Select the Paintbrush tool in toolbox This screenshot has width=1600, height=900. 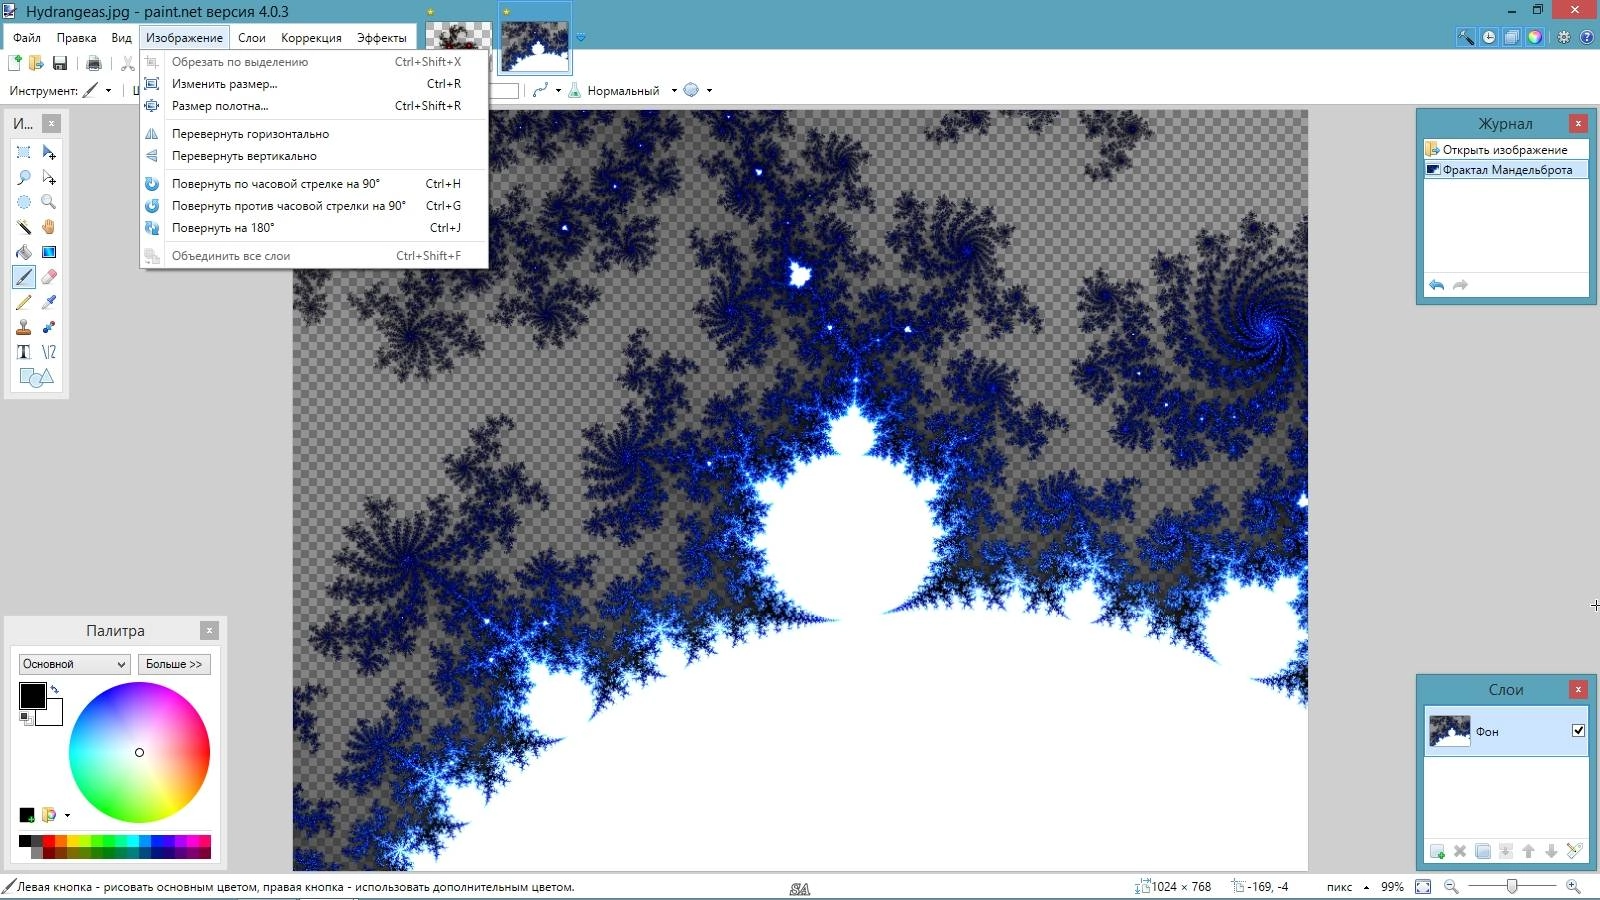point(24,277)
